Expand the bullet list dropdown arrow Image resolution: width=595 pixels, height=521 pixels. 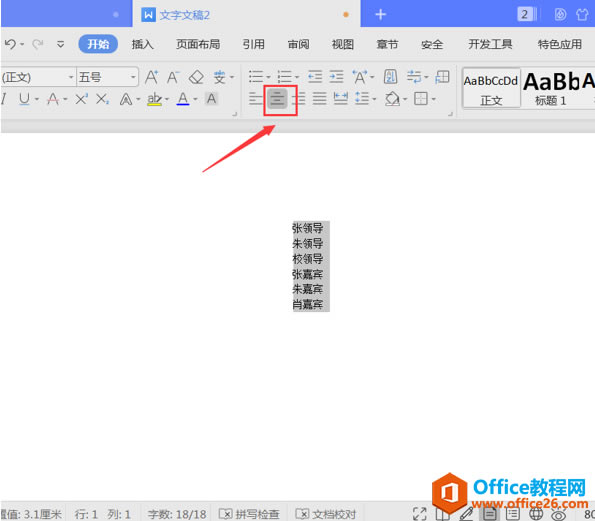(x=268, y=77)
